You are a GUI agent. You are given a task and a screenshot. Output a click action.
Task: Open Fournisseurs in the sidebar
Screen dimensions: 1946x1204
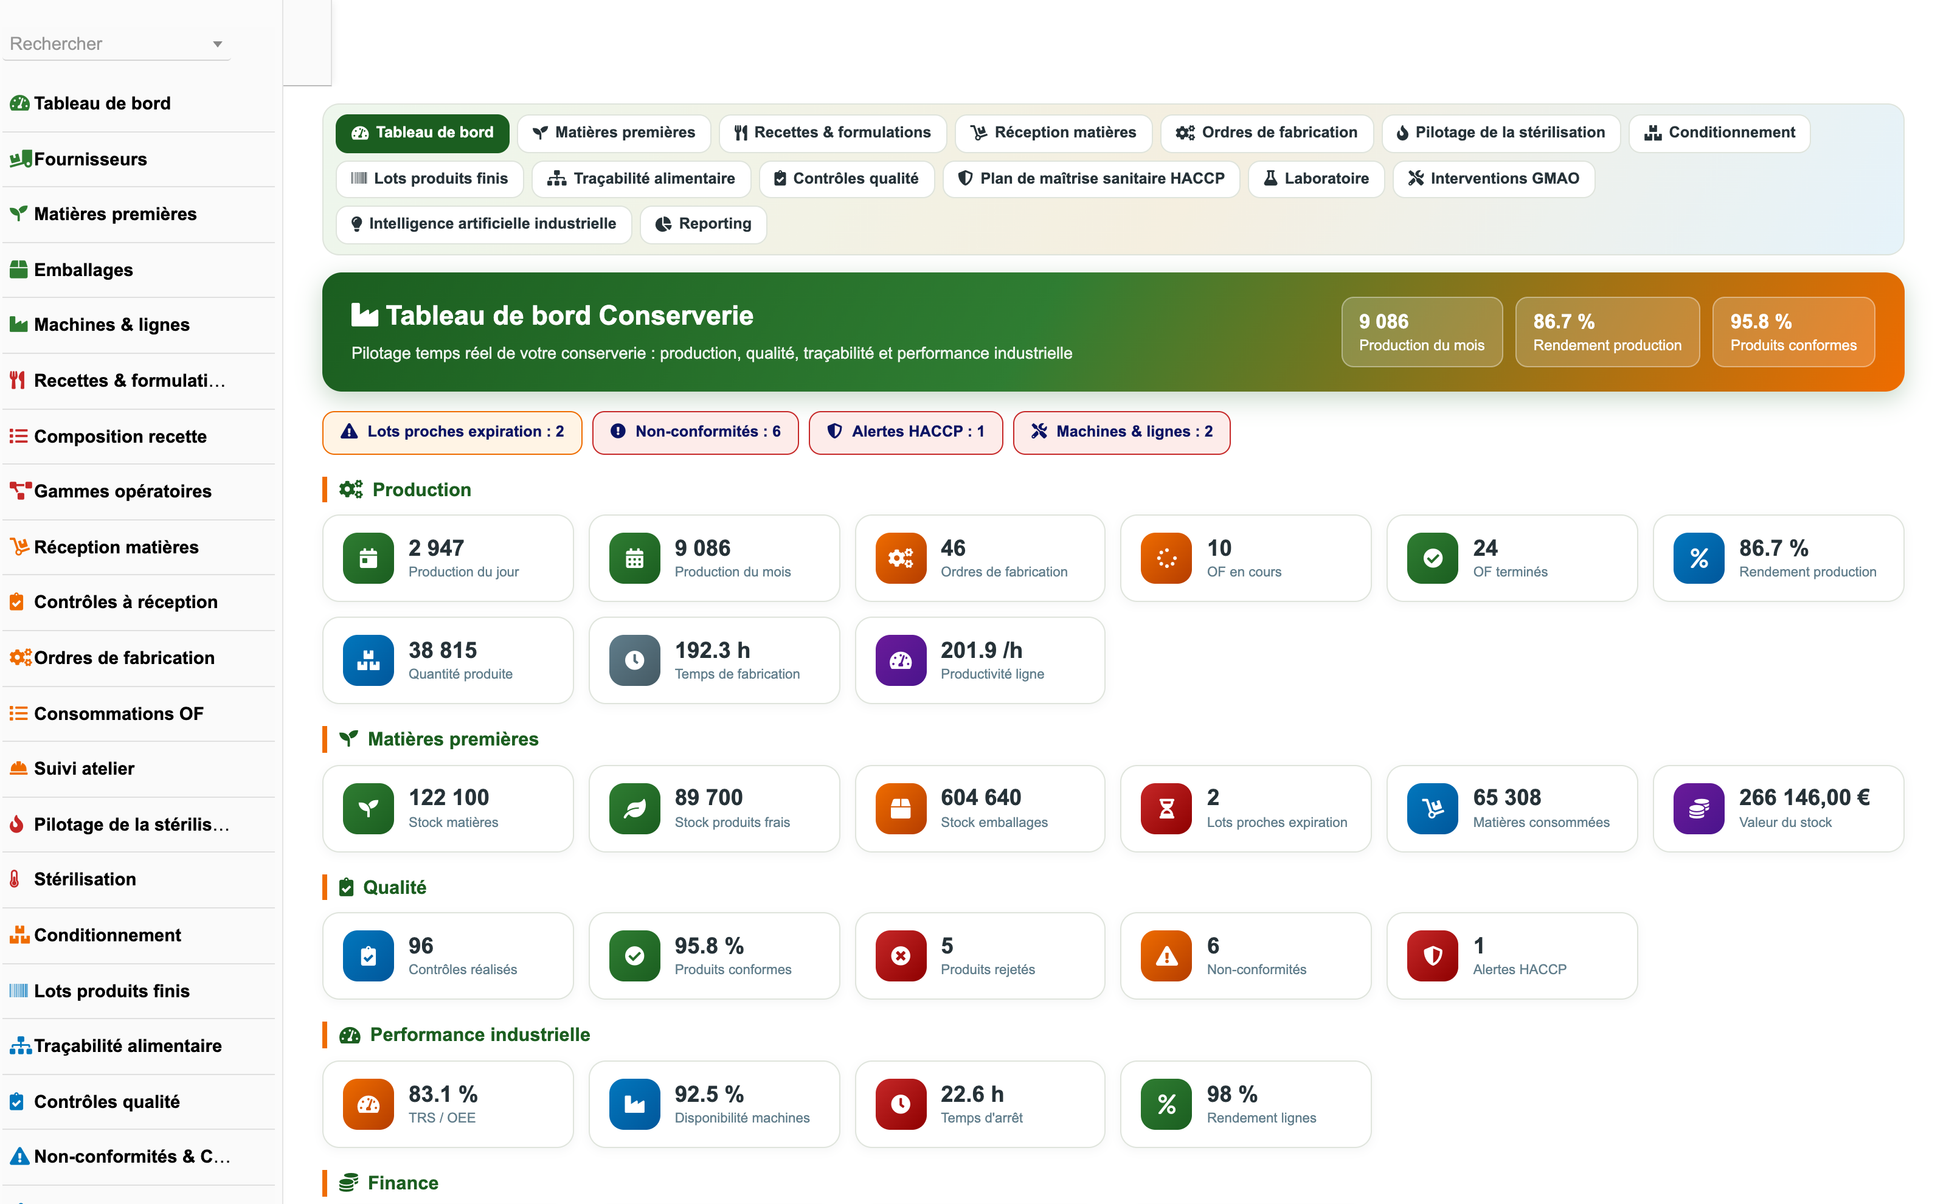(x=139, y=159)
